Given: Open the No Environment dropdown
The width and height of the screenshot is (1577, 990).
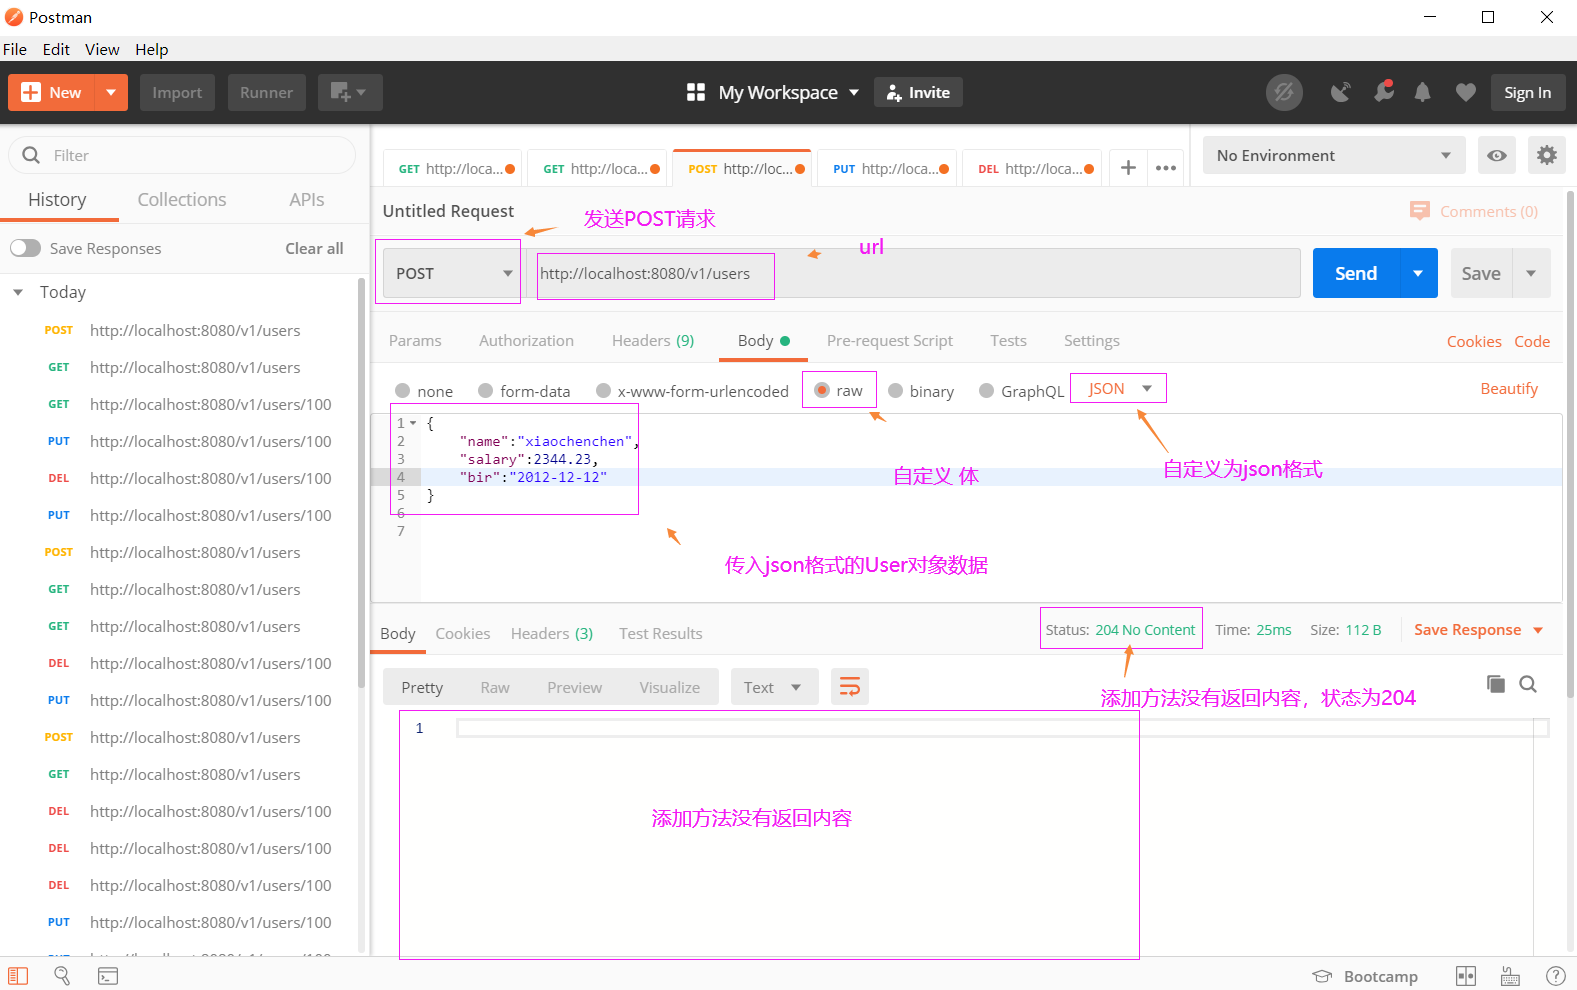Looking at the screenshot, I should [1334, 155].
